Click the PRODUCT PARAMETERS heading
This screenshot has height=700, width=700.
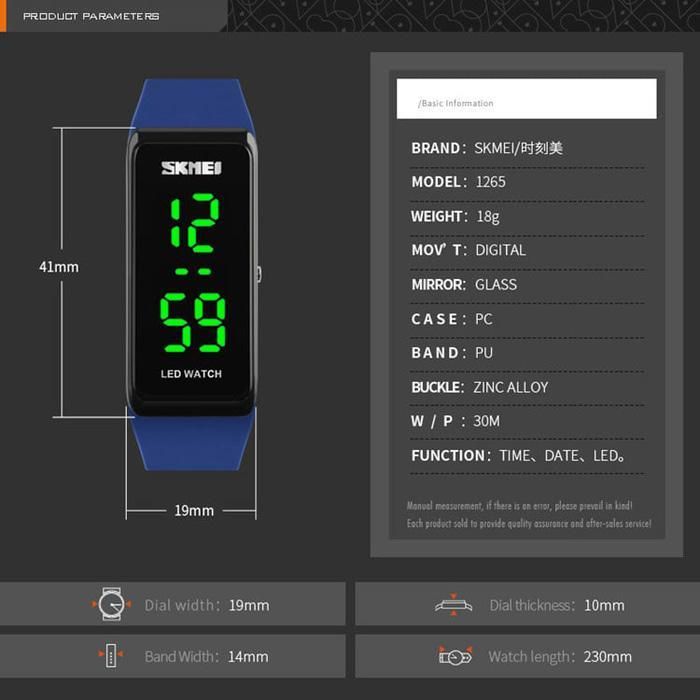(x=91, y=16)
